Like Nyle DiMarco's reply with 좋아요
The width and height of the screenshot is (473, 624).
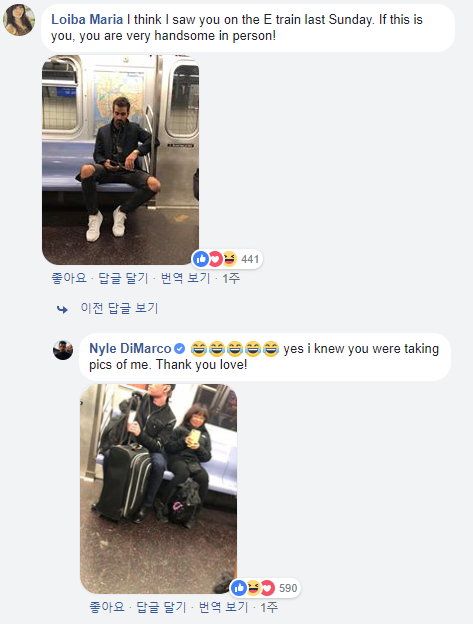coord(107,607)
